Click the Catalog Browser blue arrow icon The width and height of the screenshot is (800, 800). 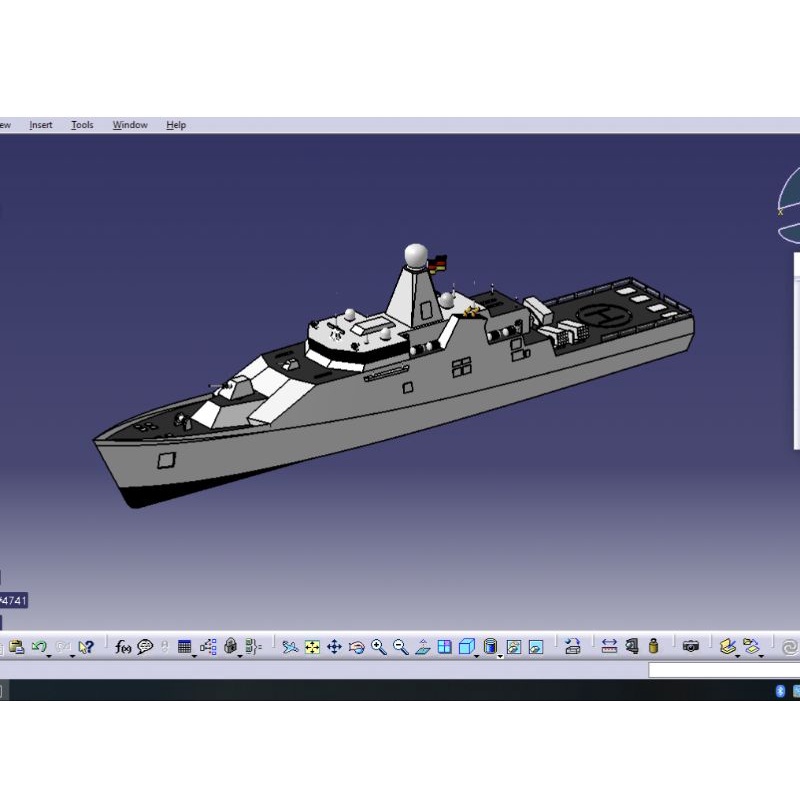tap(572, 646)
